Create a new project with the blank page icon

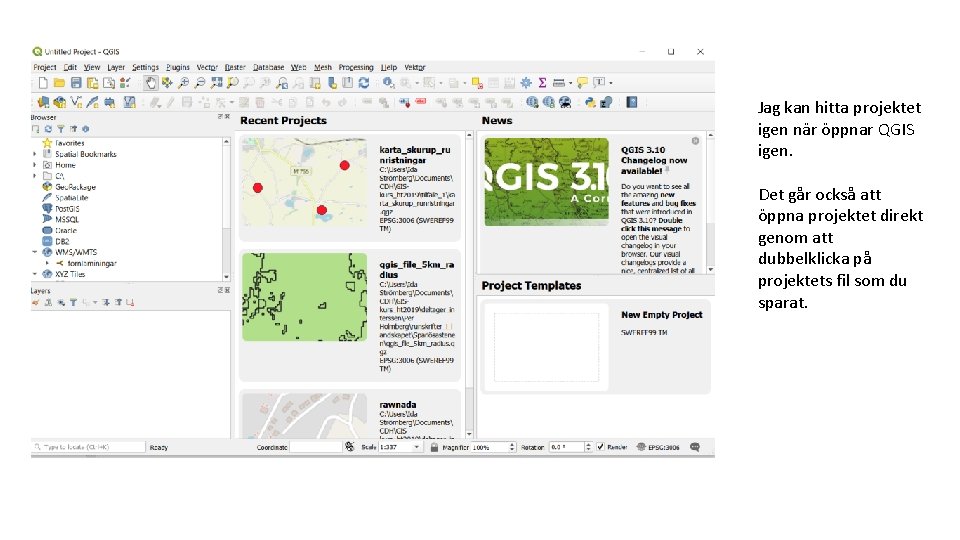point(43,83)
